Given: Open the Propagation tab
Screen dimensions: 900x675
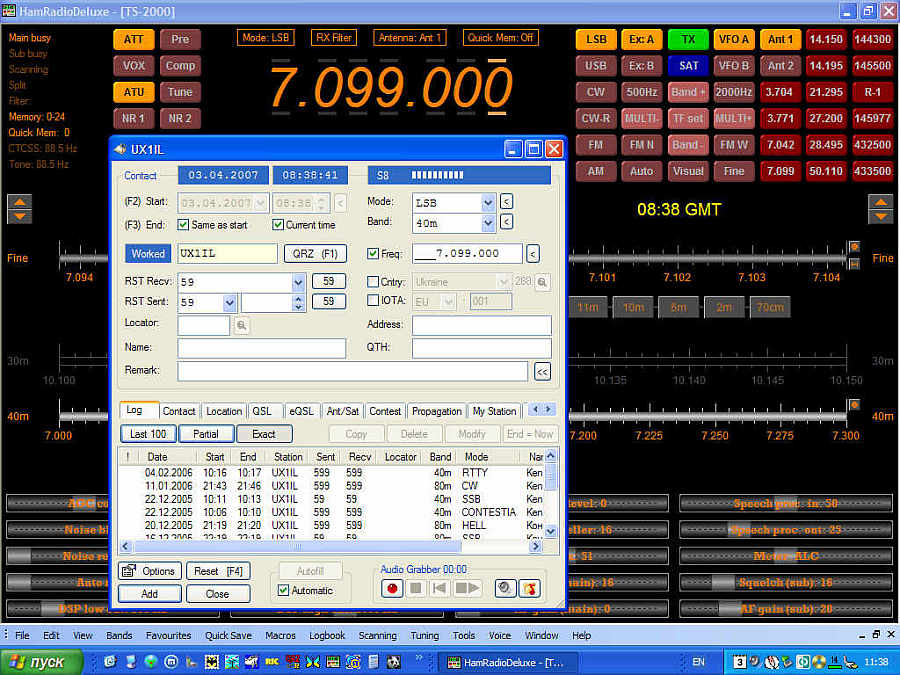Looking at the screenshot, I should [437, 411].
